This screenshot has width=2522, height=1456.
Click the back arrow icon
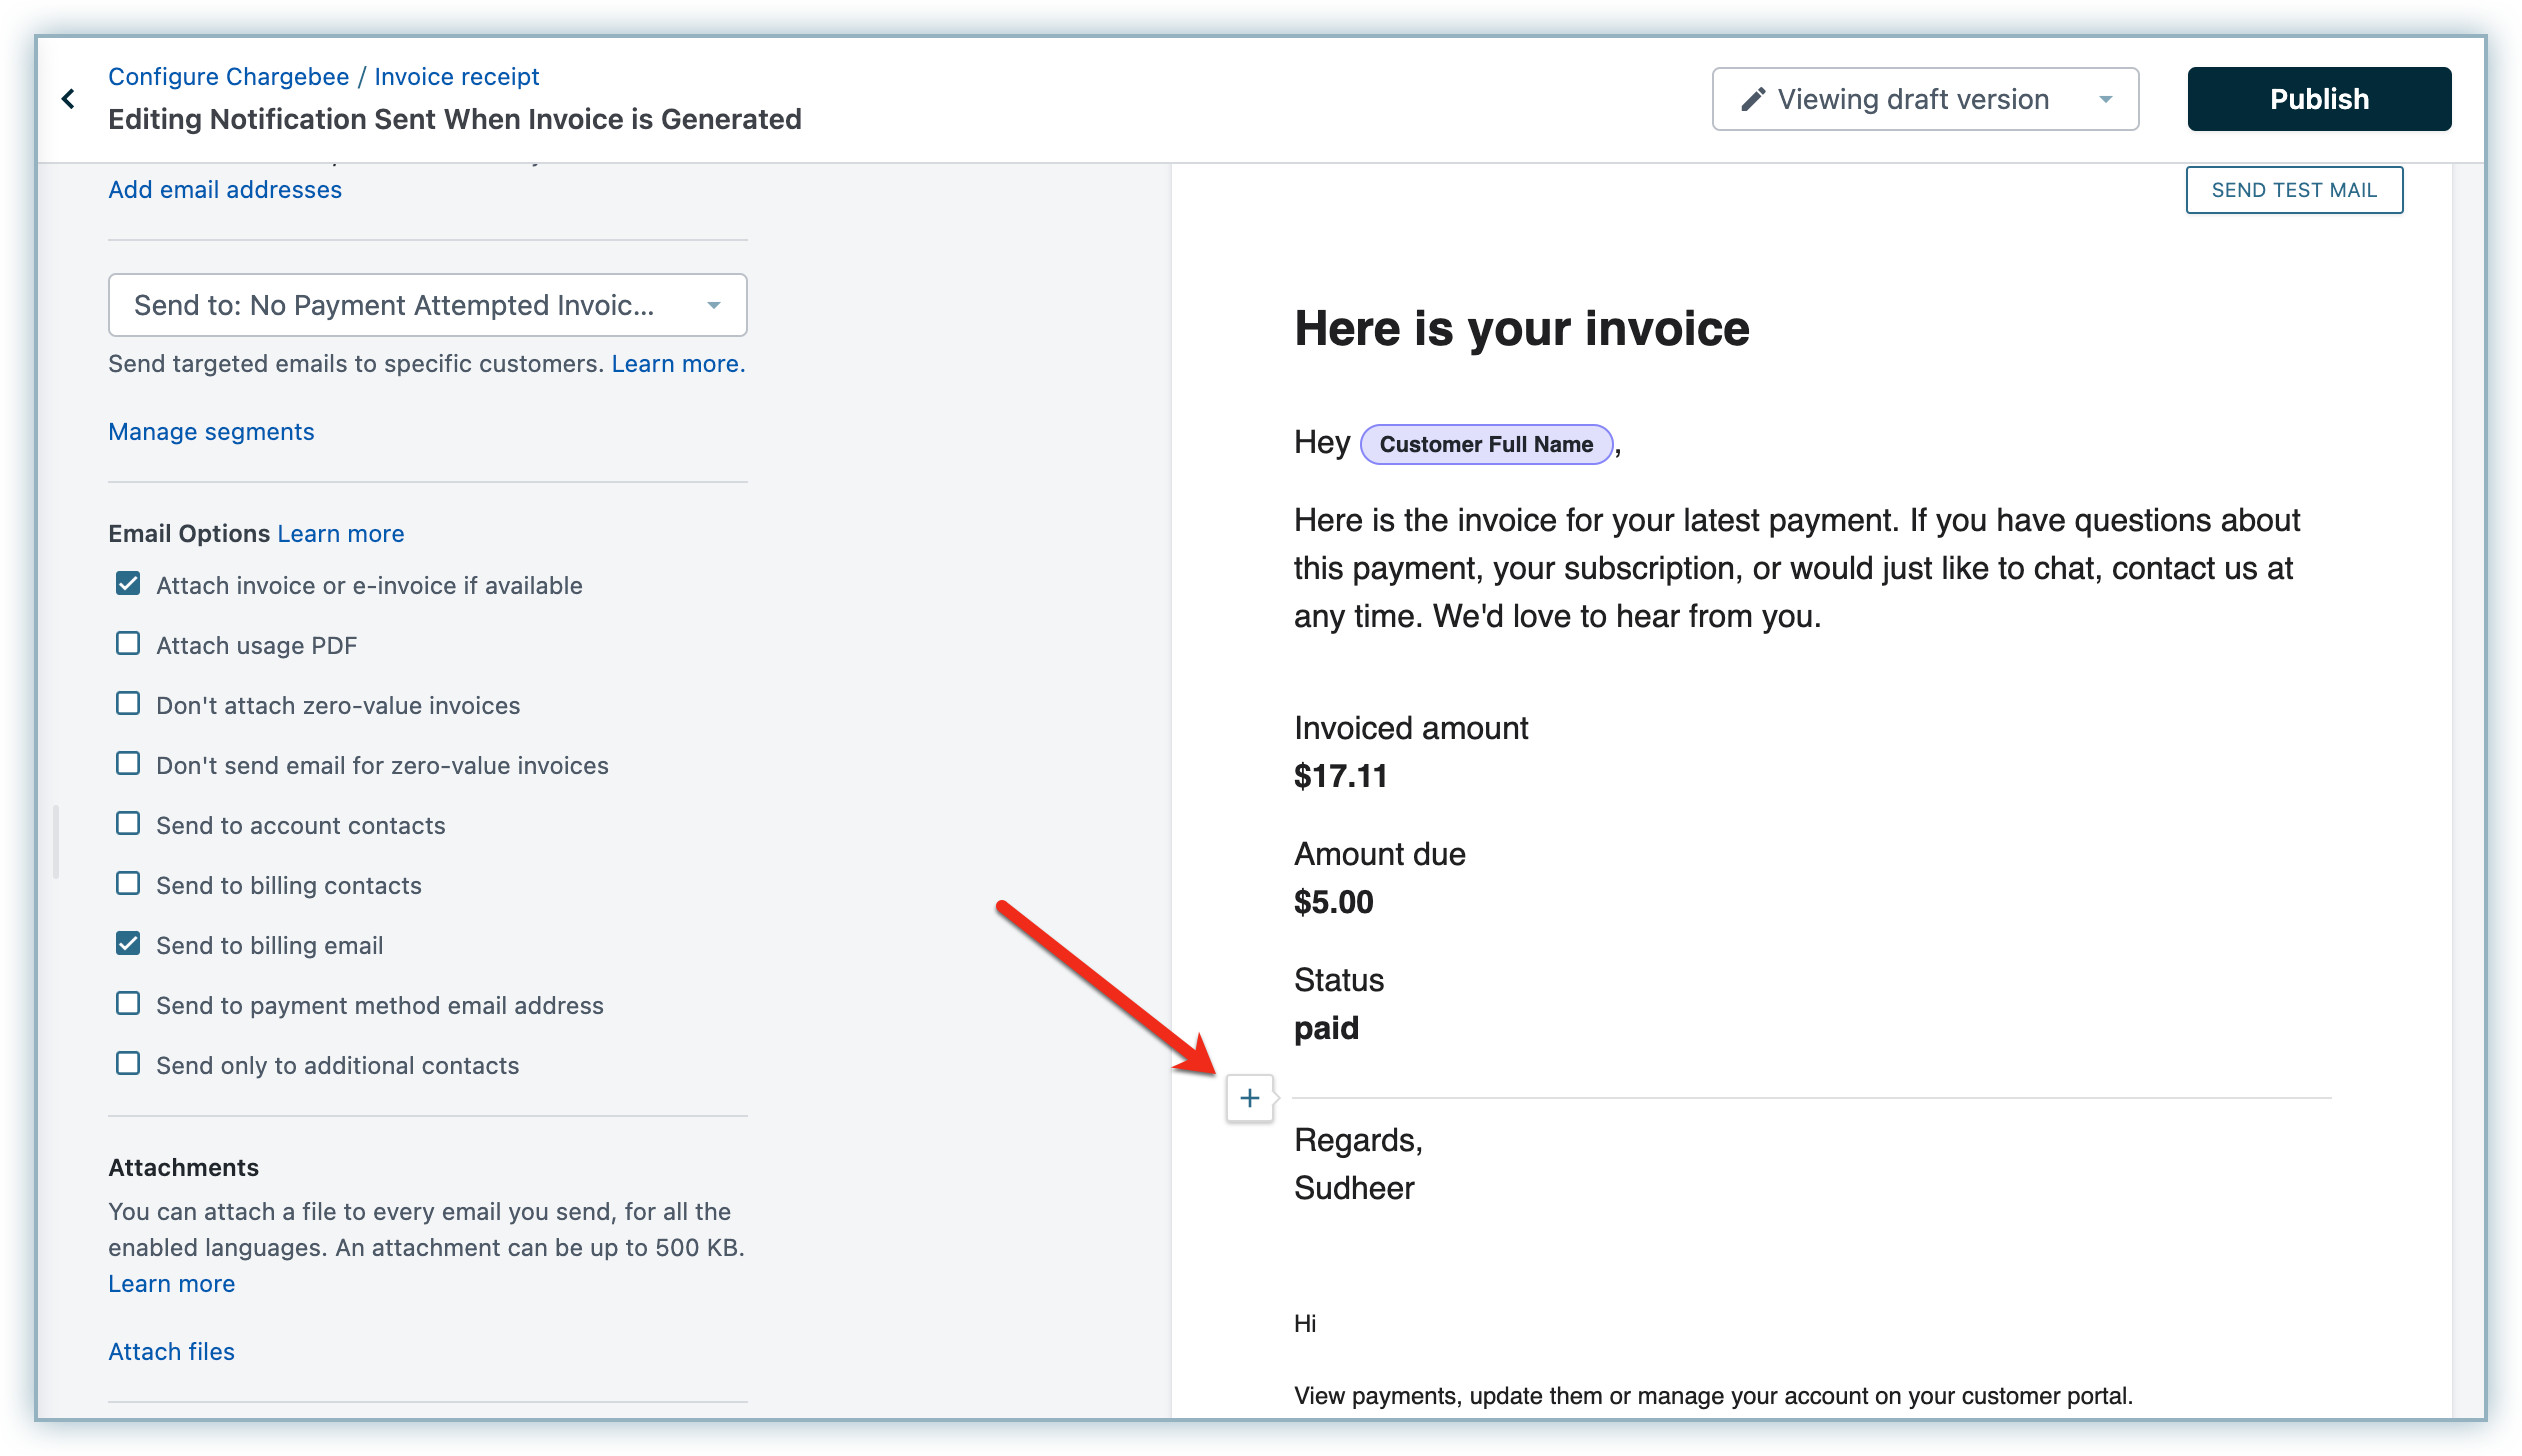(x=68, y=98)
